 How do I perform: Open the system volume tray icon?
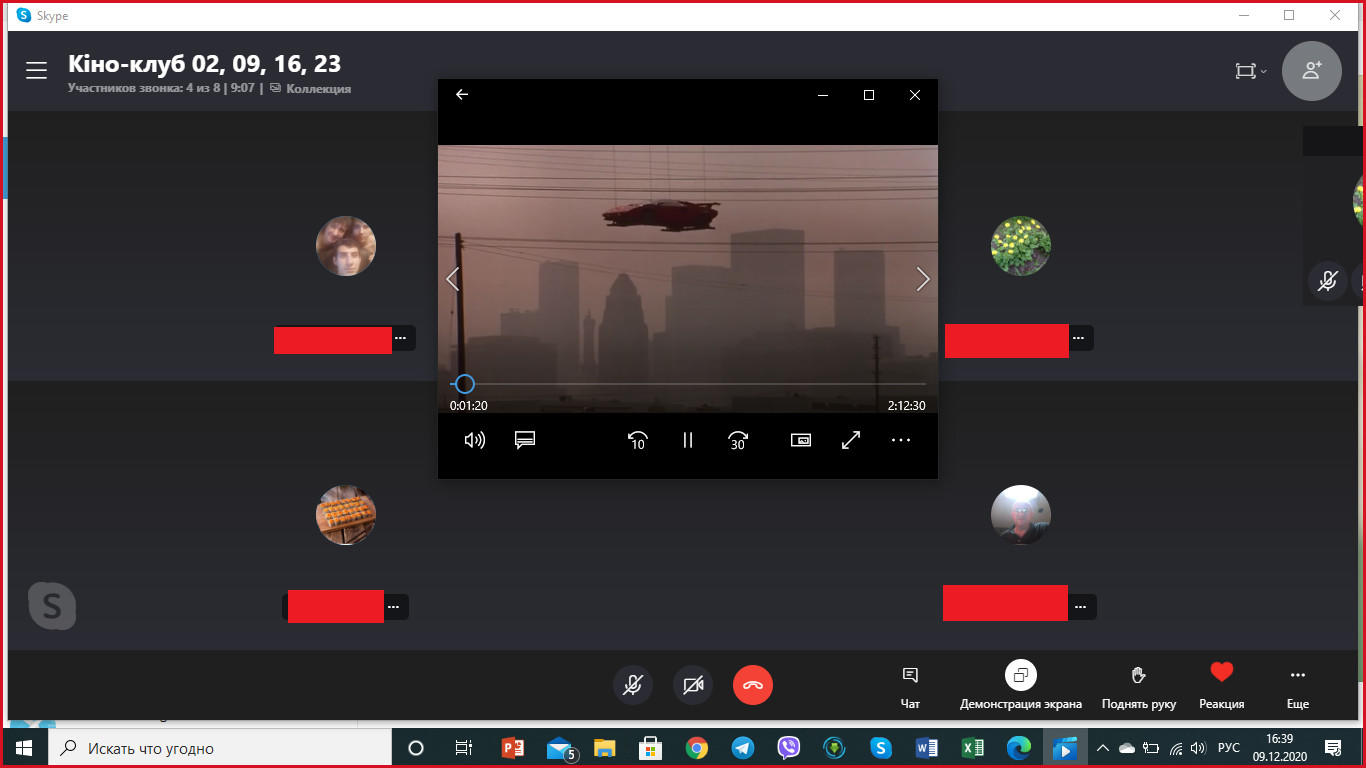click(x=1198, y=748)
